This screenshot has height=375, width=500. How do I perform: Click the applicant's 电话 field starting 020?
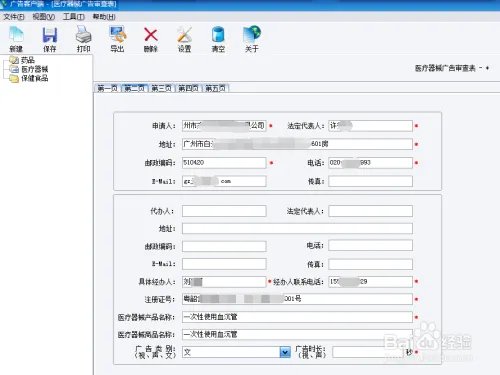(370, 163)
